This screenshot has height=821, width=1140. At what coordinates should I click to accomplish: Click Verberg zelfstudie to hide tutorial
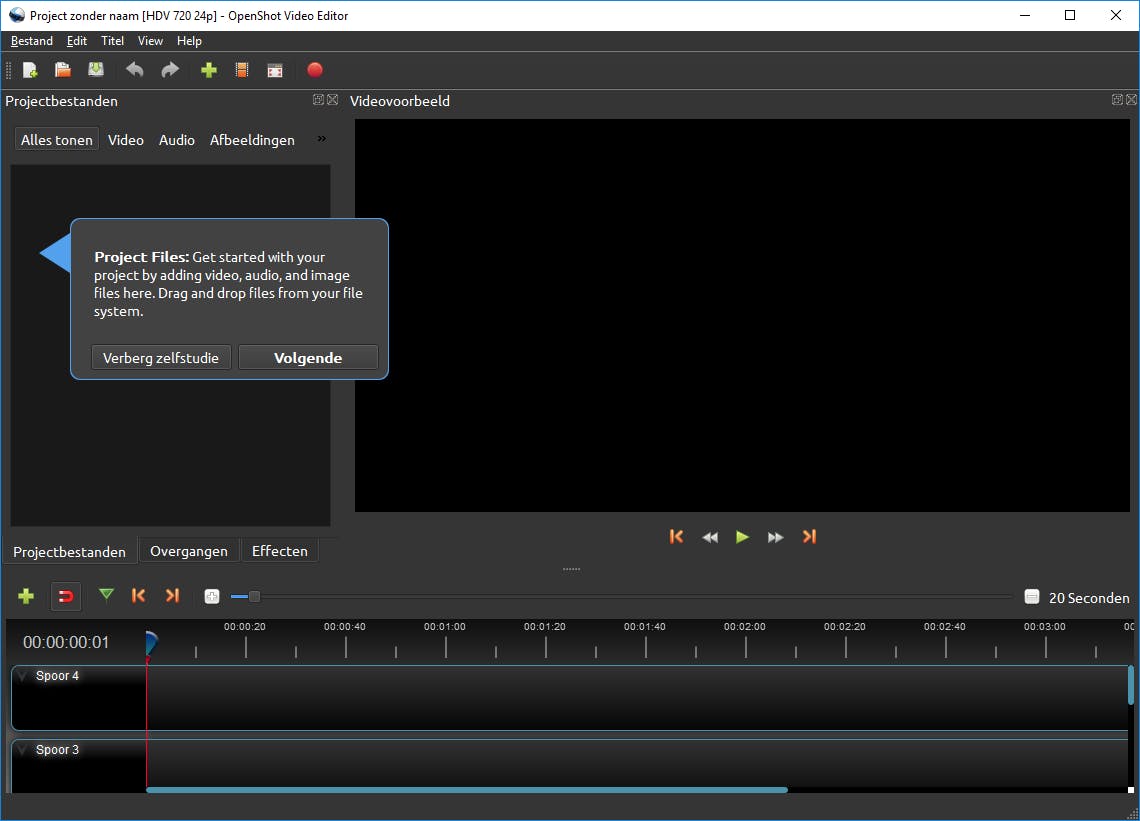(161, 358)
